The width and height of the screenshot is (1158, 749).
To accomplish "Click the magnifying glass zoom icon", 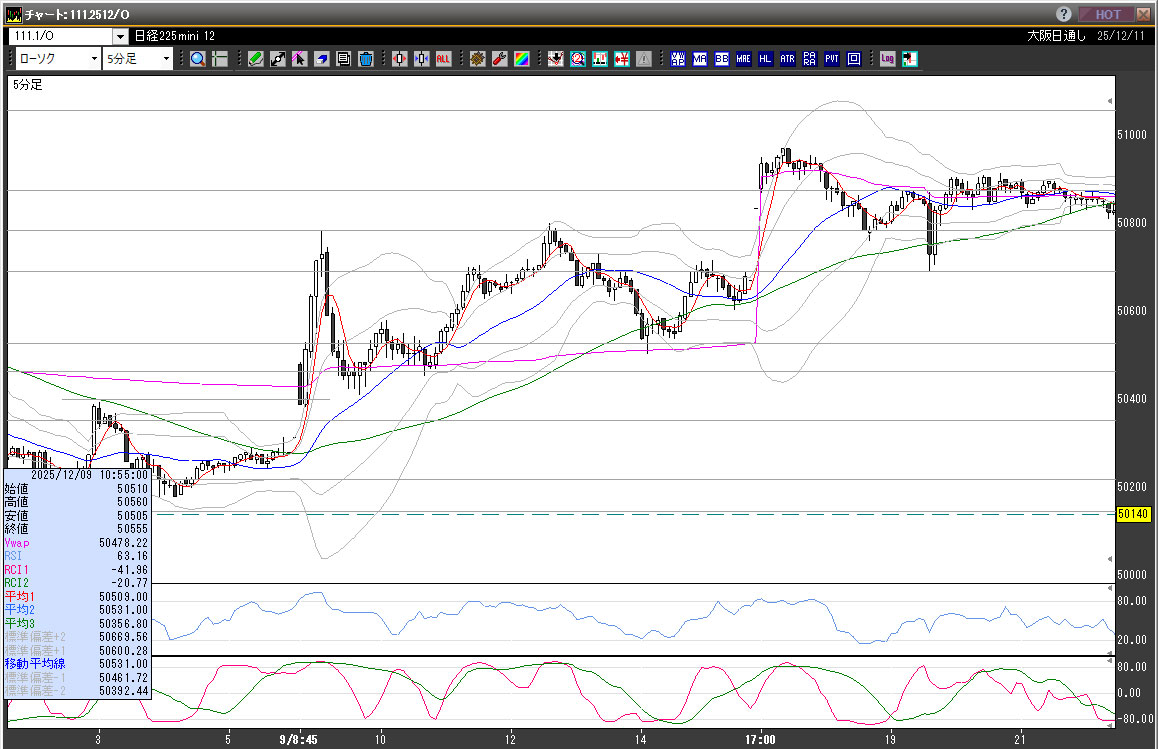I will click(x=198, y=59).
